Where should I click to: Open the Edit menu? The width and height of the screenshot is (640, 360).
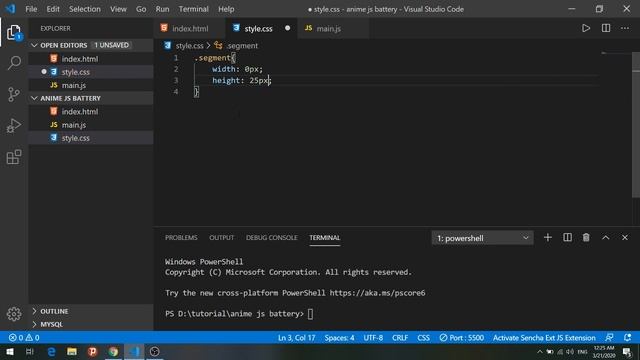(53, 9)
